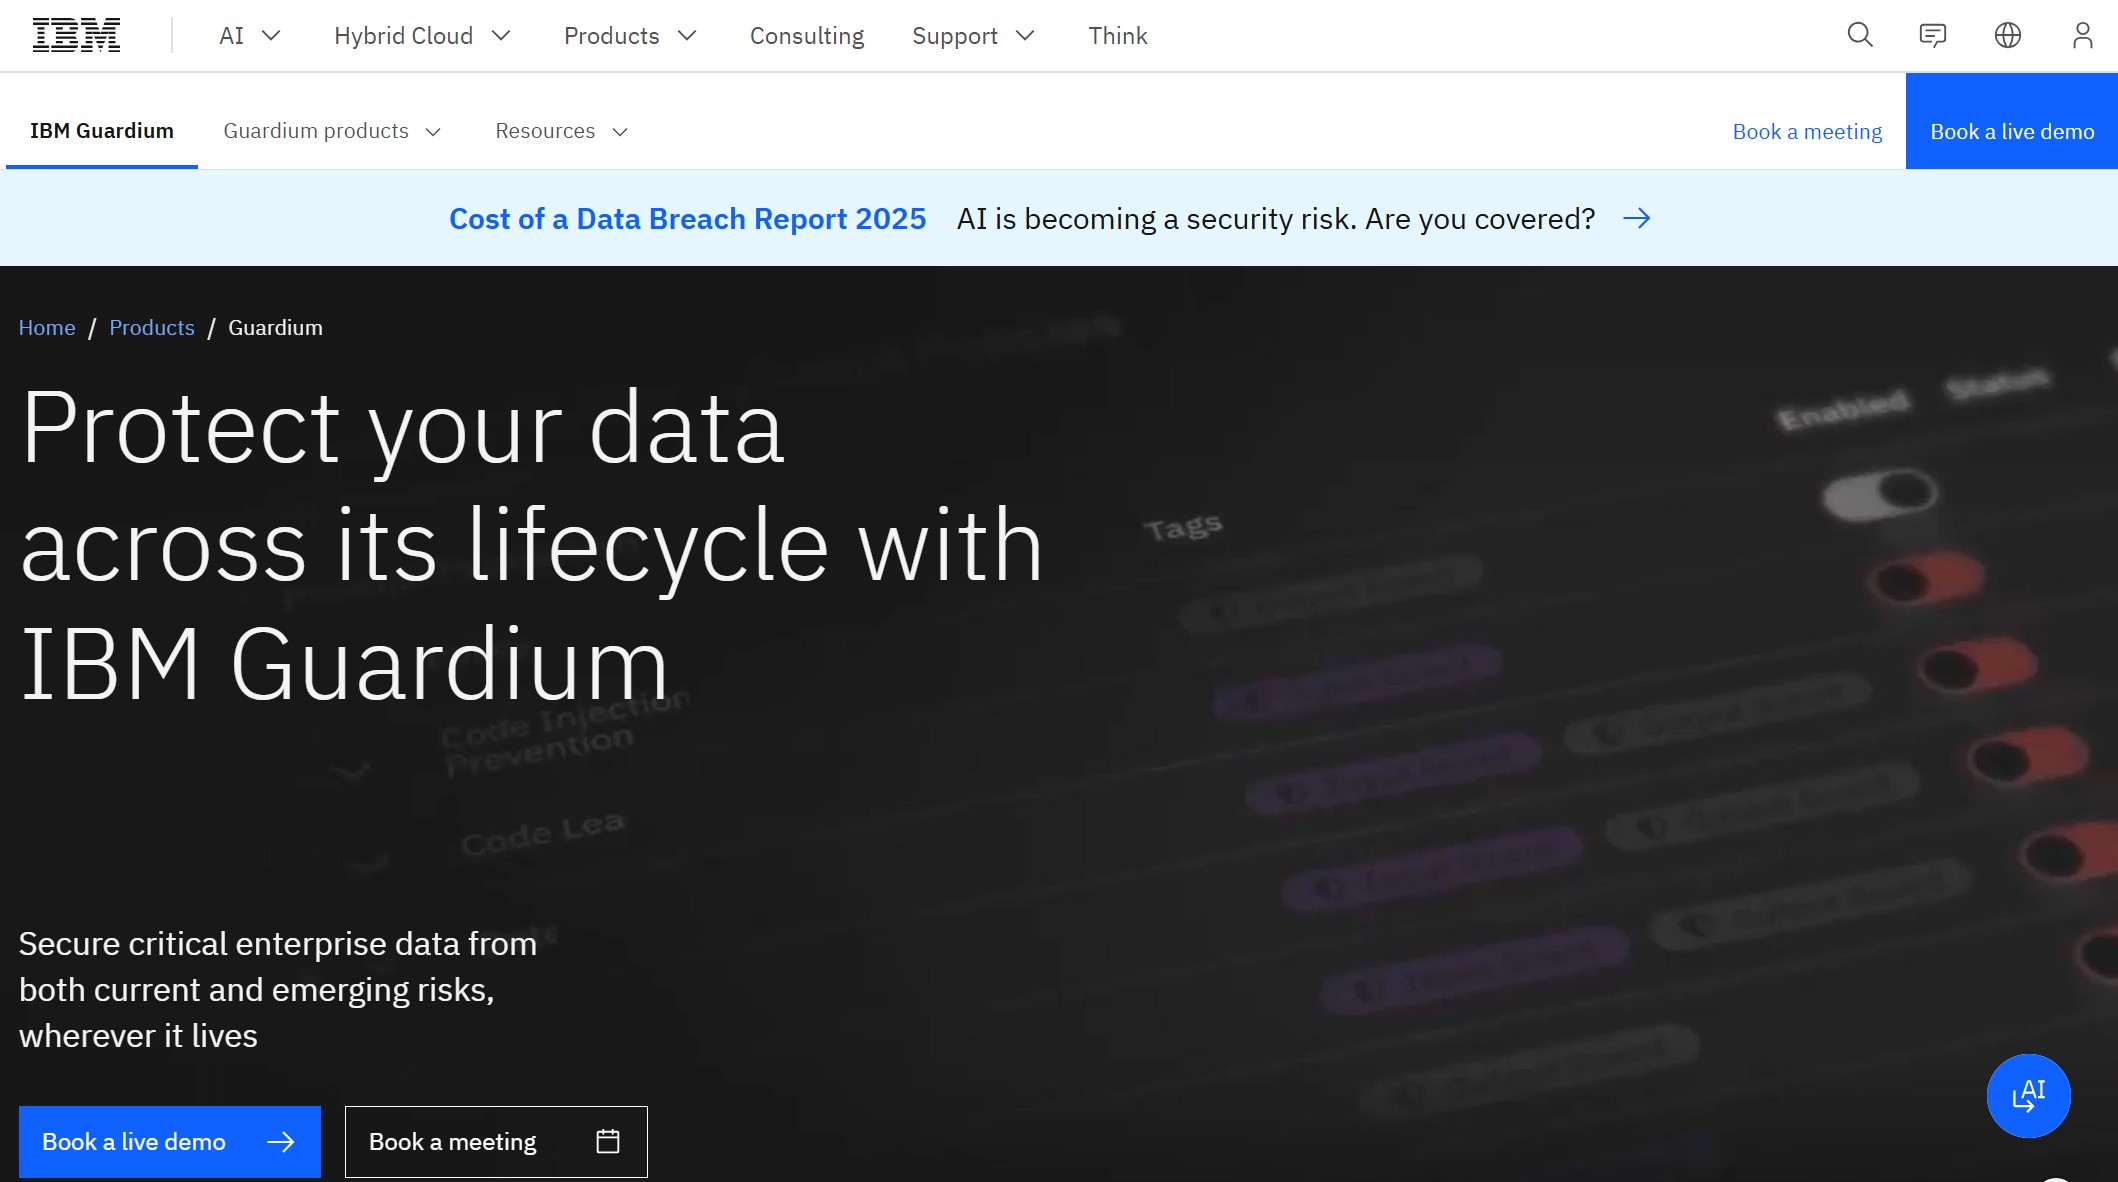Open the globe language selector icon
2118x1182 pixels.
click(2007, 35)
